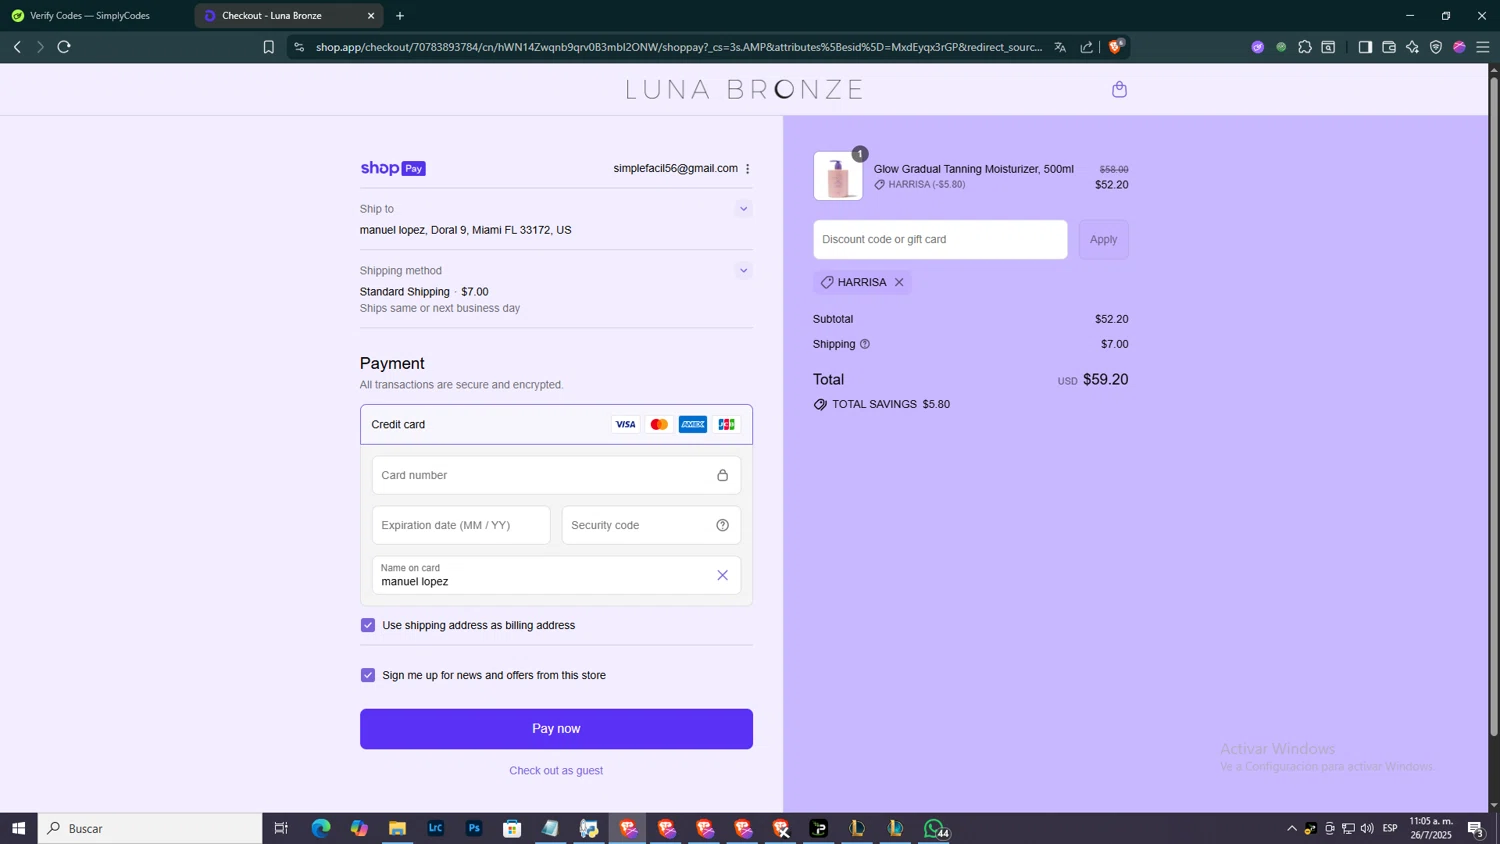The height and width of the screenshot is (844, 1500).
Task: Open Windows Start menu
Action: point(18,828)
